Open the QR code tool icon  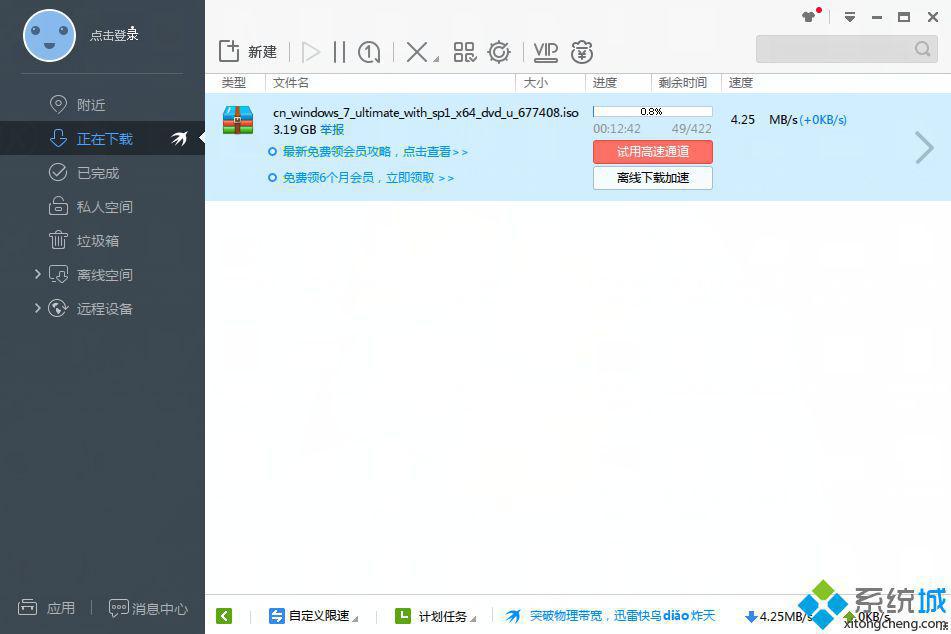coord(464,52)
